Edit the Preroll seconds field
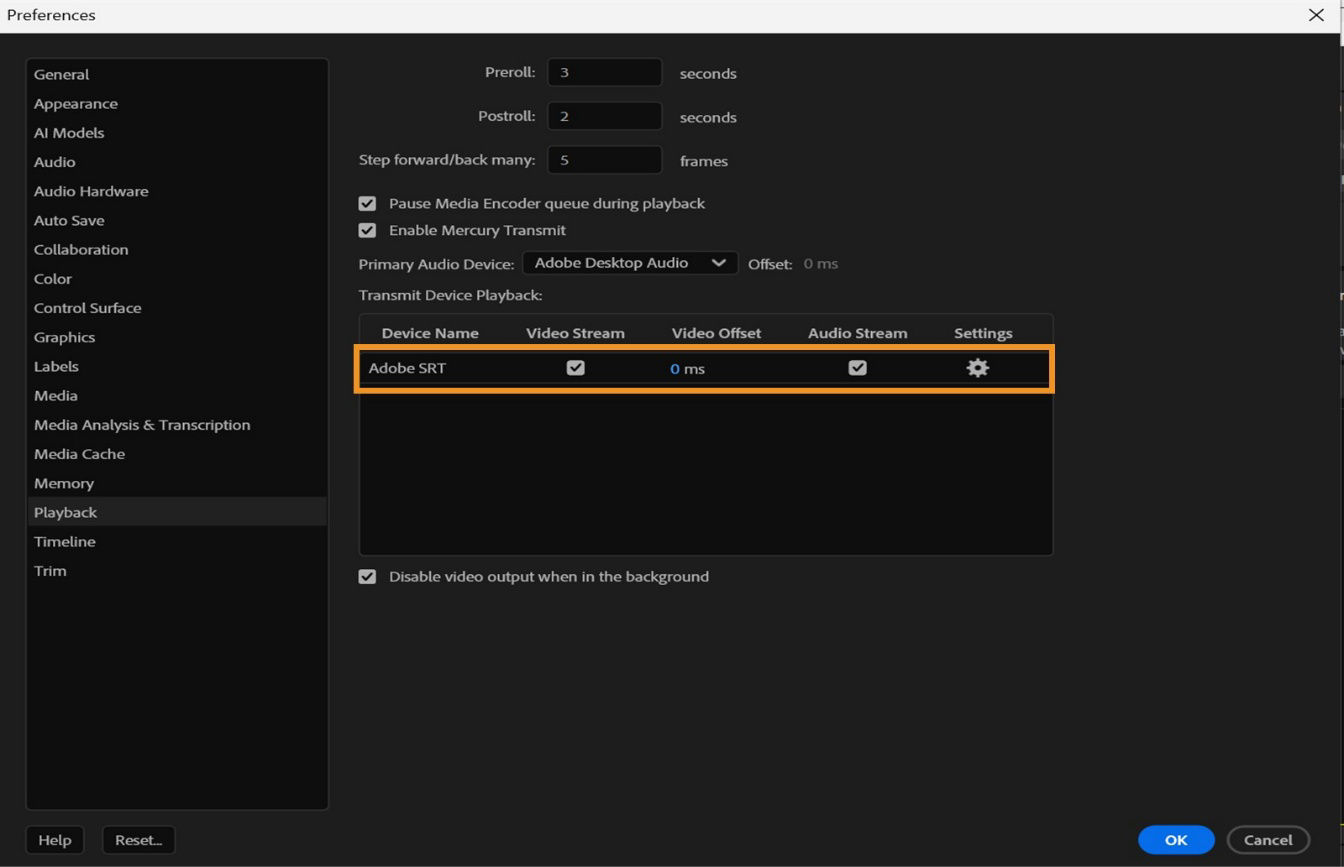Image resolution: width=1344 pixels, height=867 pixels. [604, 72]
